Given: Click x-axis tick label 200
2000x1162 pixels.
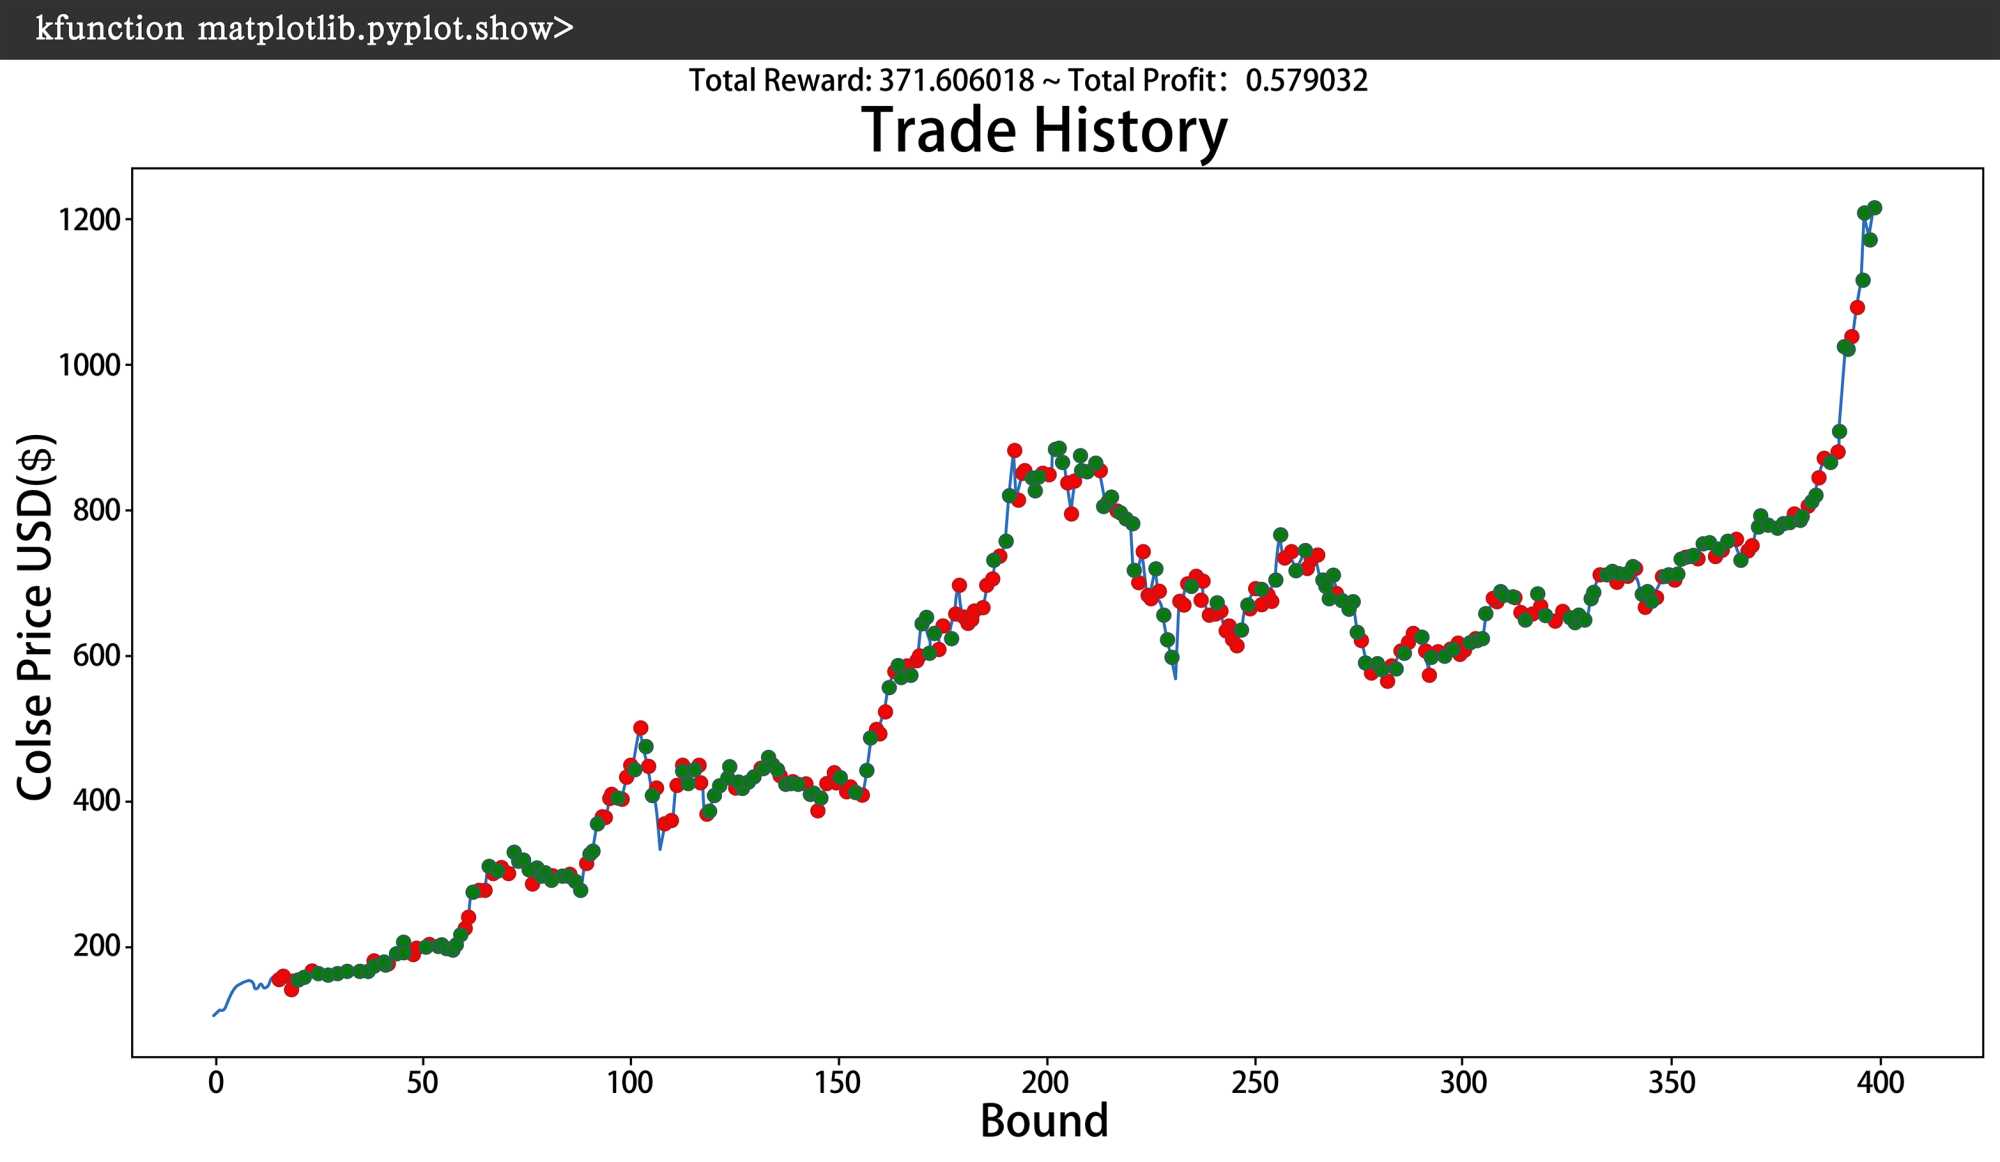Looking at the screenshot, I should (1045, 1082).
